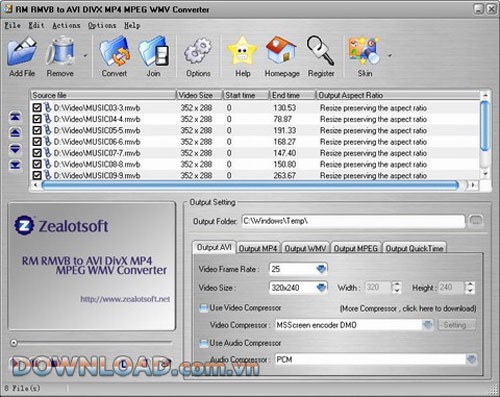Click the Height spinner arrows
The image size is (500, 397).
point(470,287)
